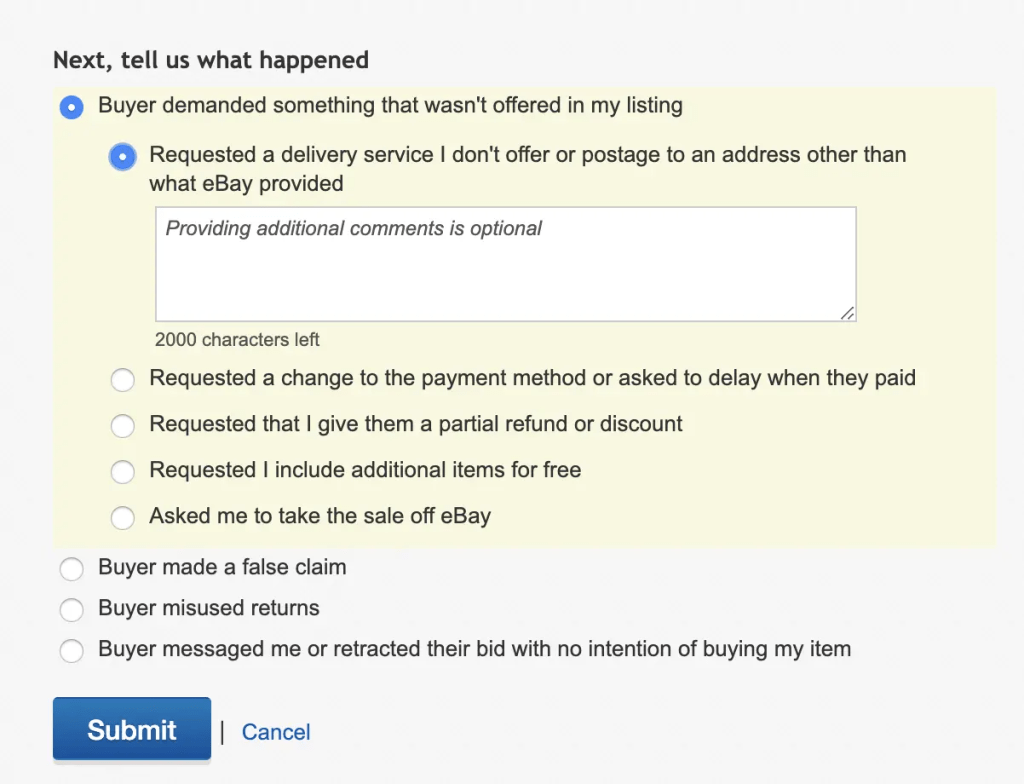
Task: Select 'Asked me to take the sale off eBay' radio button
Action: pyautogui.click(x=122, y=518)
